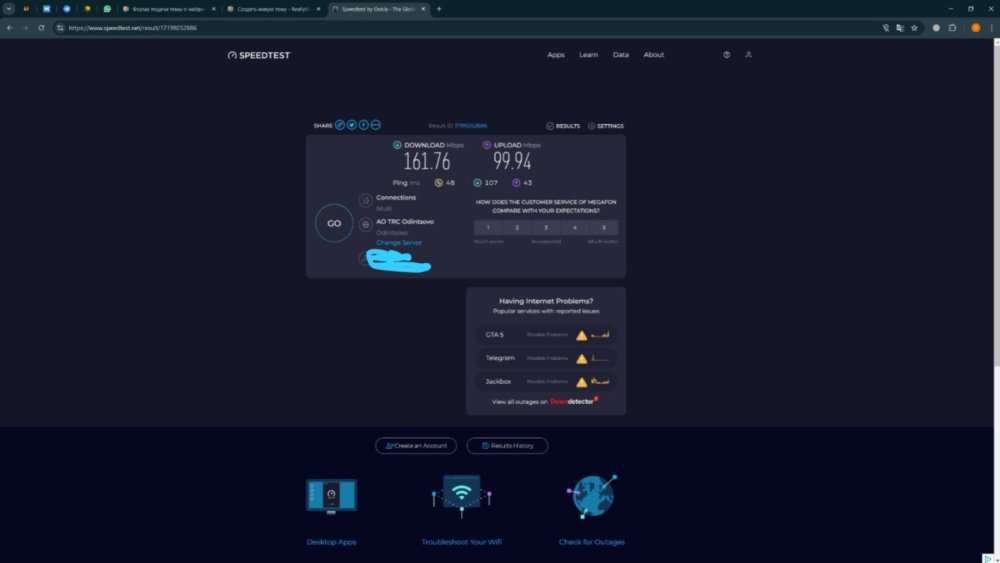Click the Desktop Apps link text
1000x563 pixels.
click(332, 542)
